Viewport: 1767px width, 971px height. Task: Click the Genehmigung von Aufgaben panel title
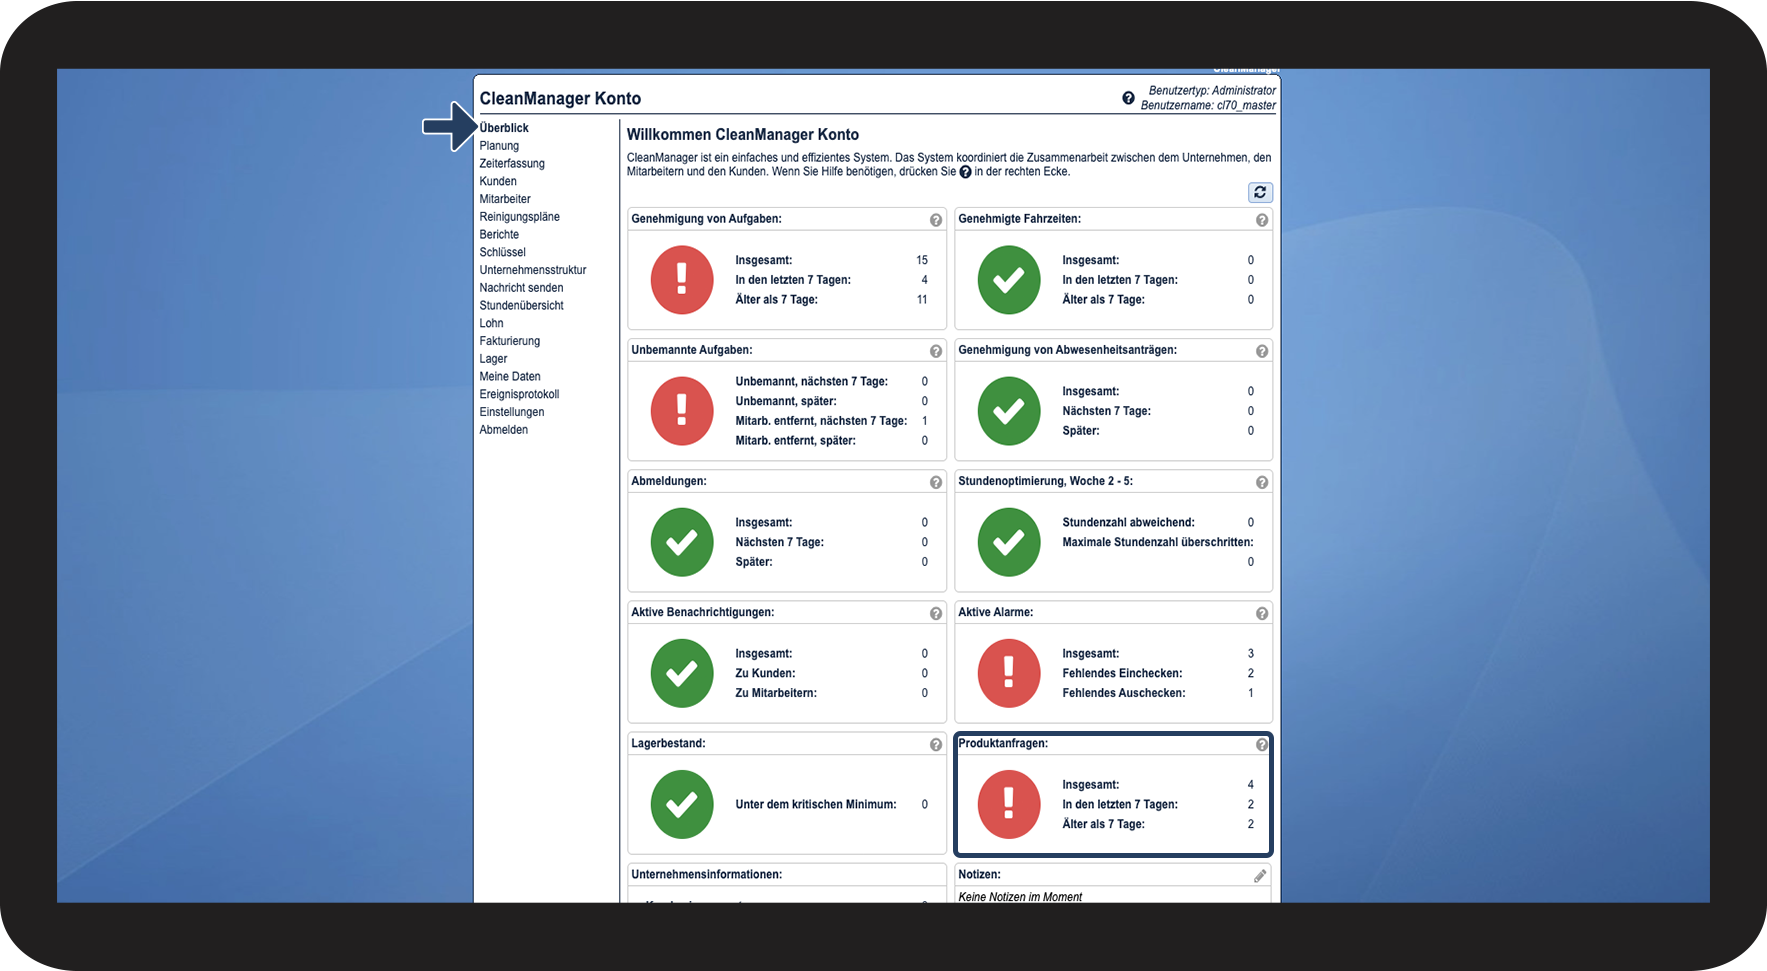[706, 219]
